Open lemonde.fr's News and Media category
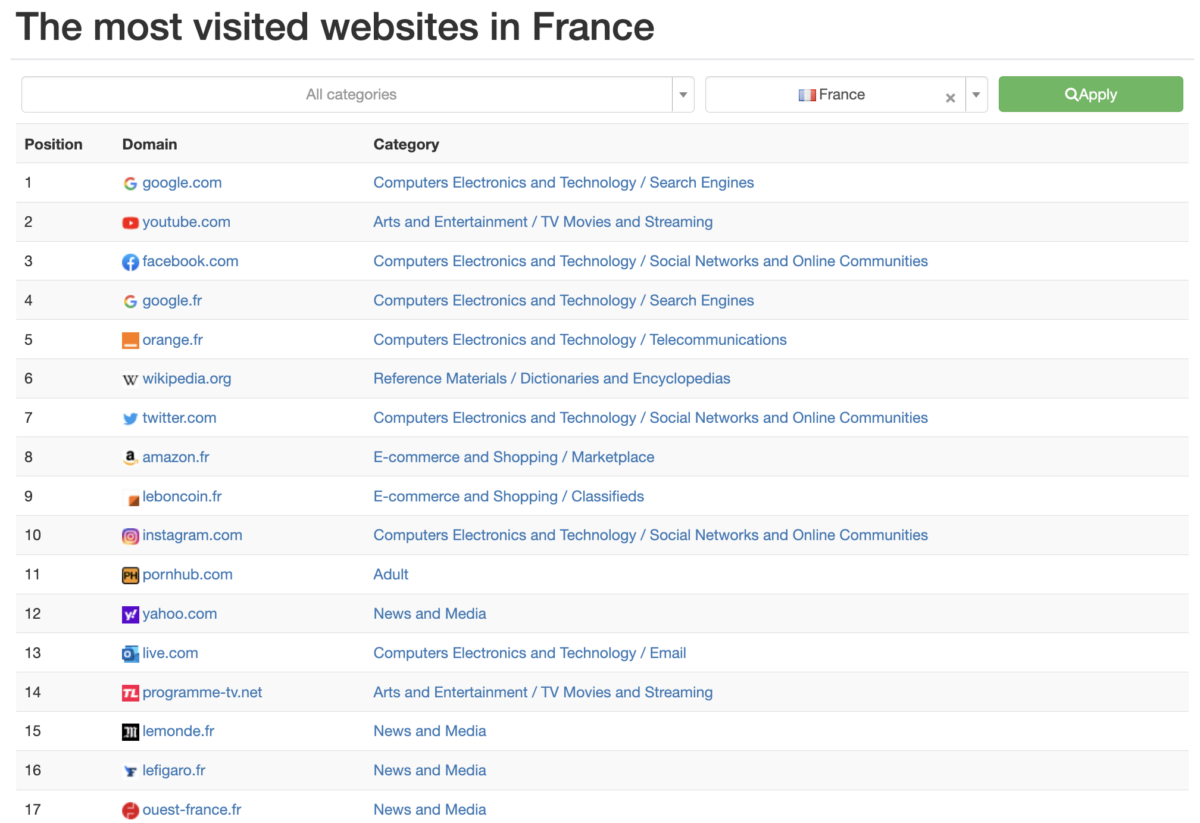Viewport: 1200px width, 823px height. [430, 731]
